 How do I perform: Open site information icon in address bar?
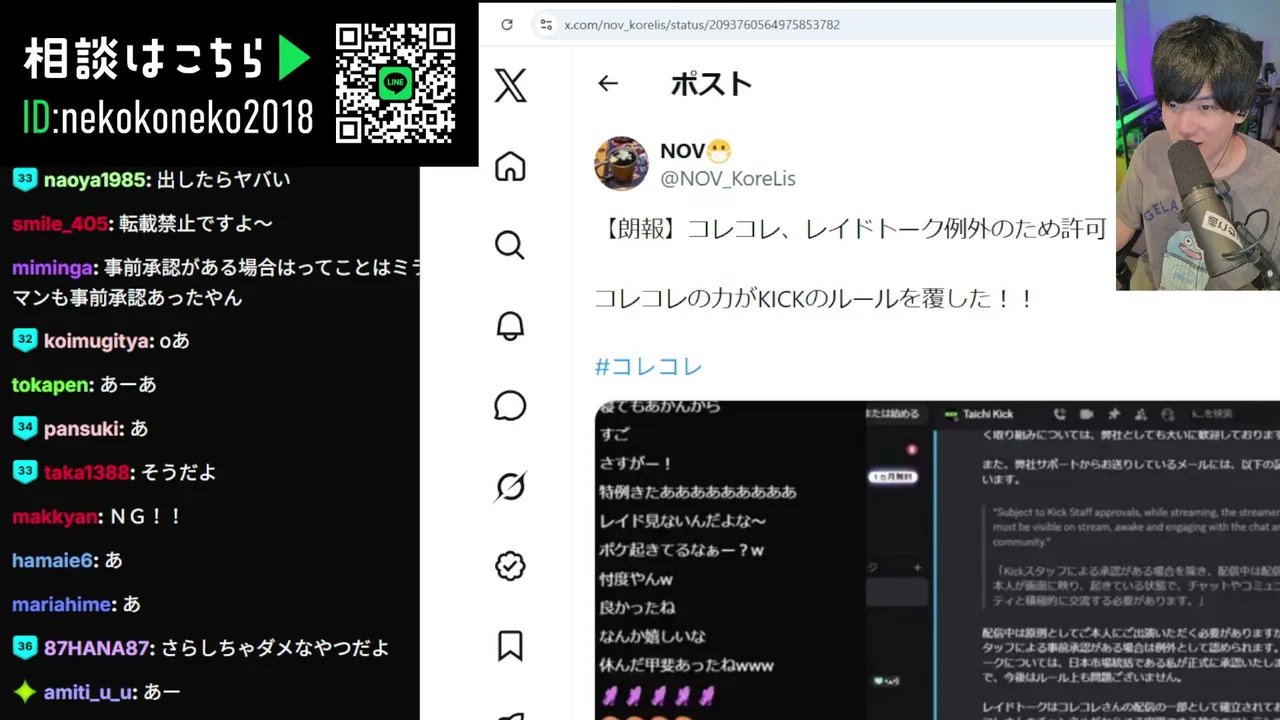click(545, 24)
